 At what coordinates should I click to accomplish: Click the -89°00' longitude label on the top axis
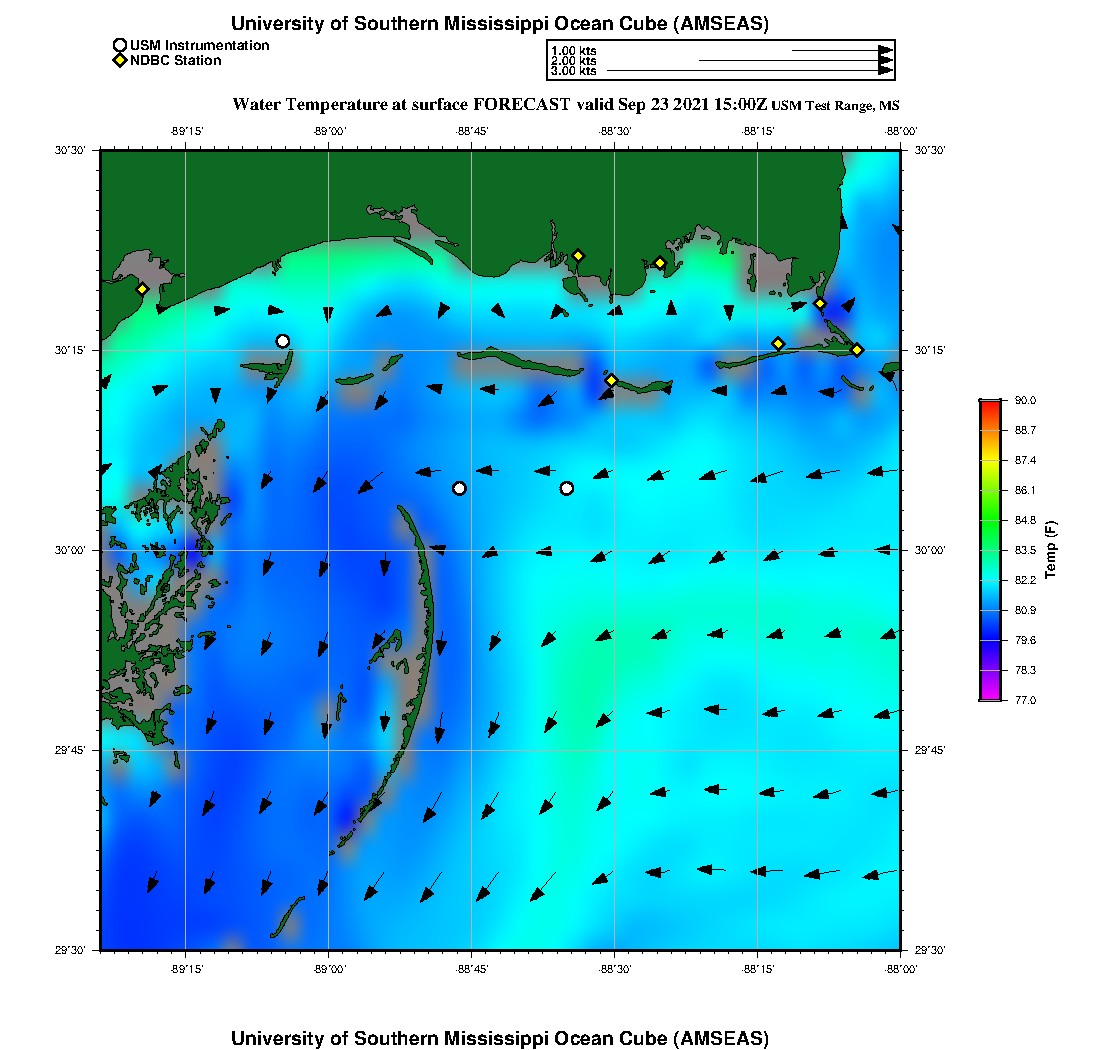(x=329, y=131)
